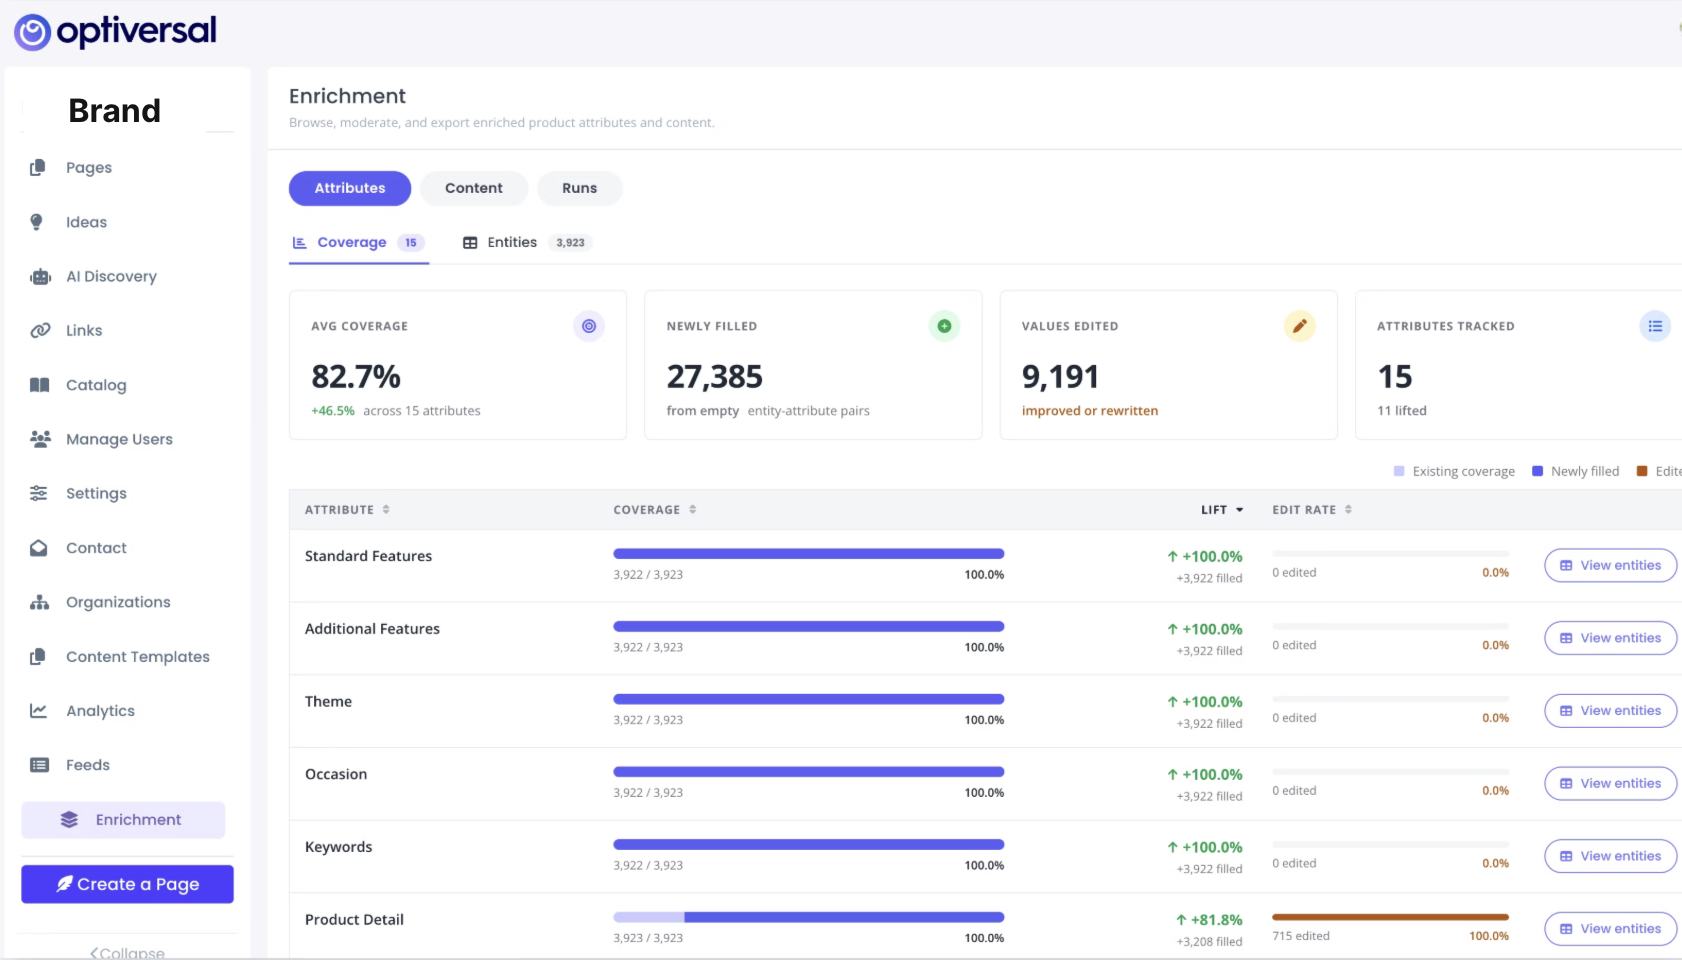1682x960 pixels.
Task: Collapse the sidebar navigation
Action: (128, 953)
